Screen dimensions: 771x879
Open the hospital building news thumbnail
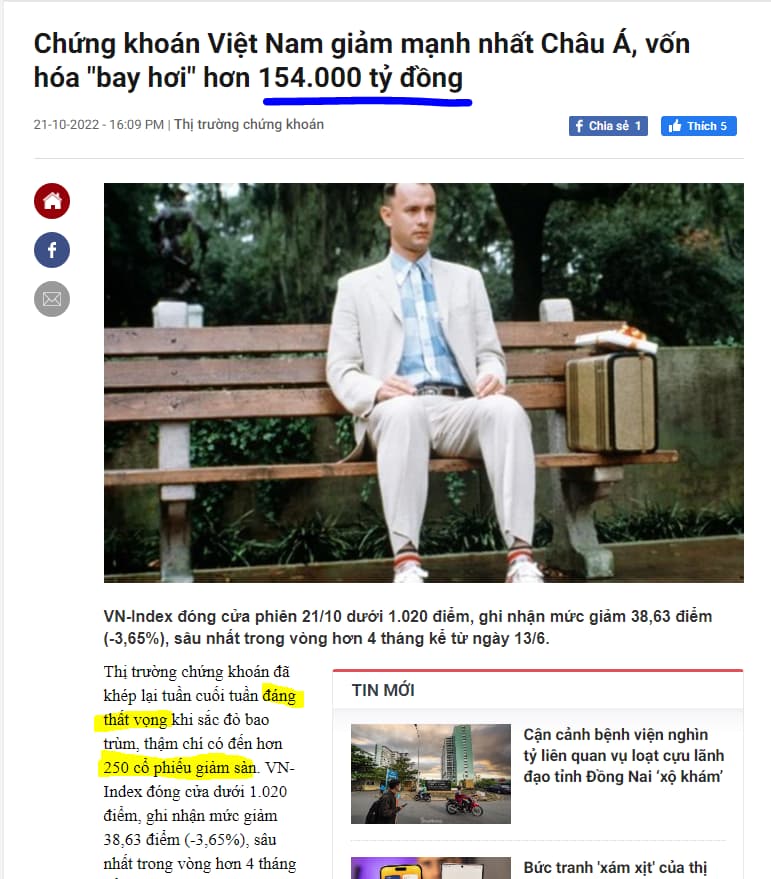pyautogui.click(x=431, y=774)
